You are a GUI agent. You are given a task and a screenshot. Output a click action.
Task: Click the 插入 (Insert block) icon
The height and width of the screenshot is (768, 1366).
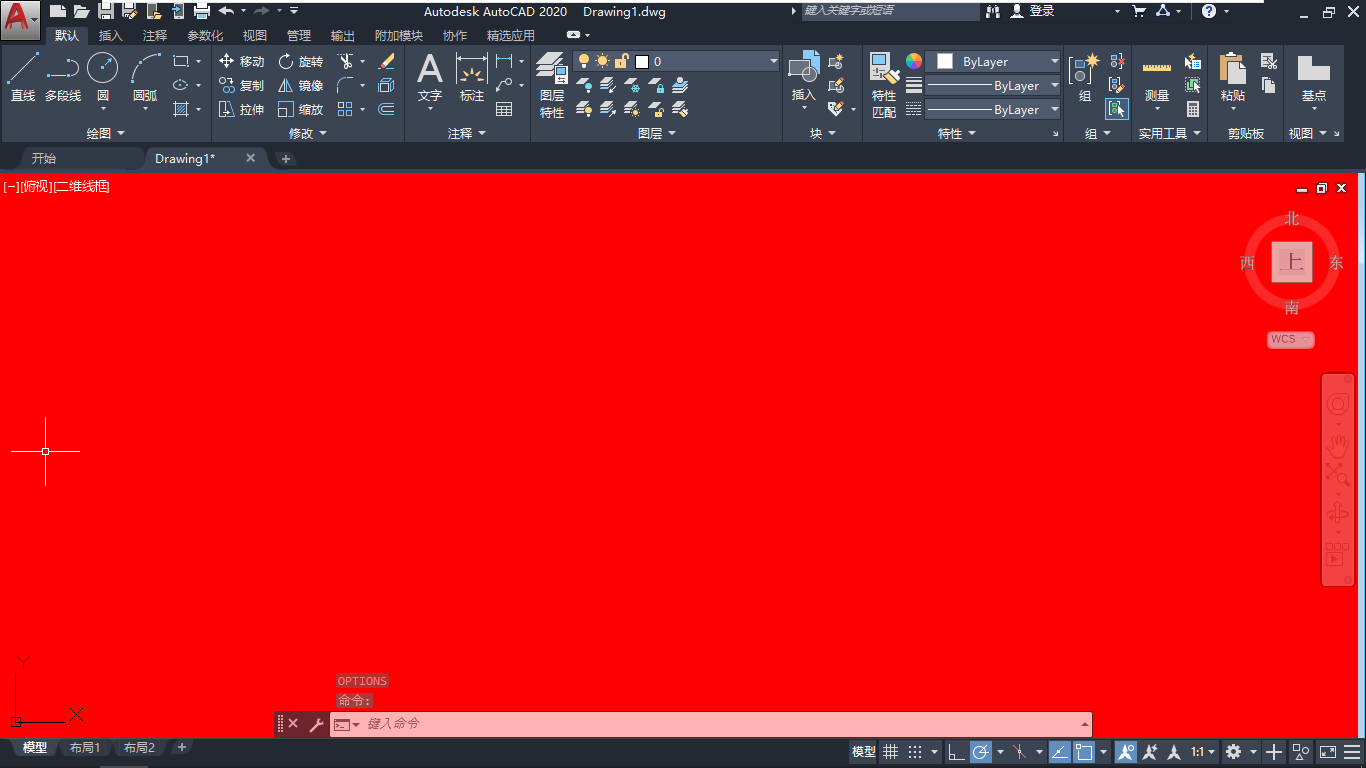point(804,78)
